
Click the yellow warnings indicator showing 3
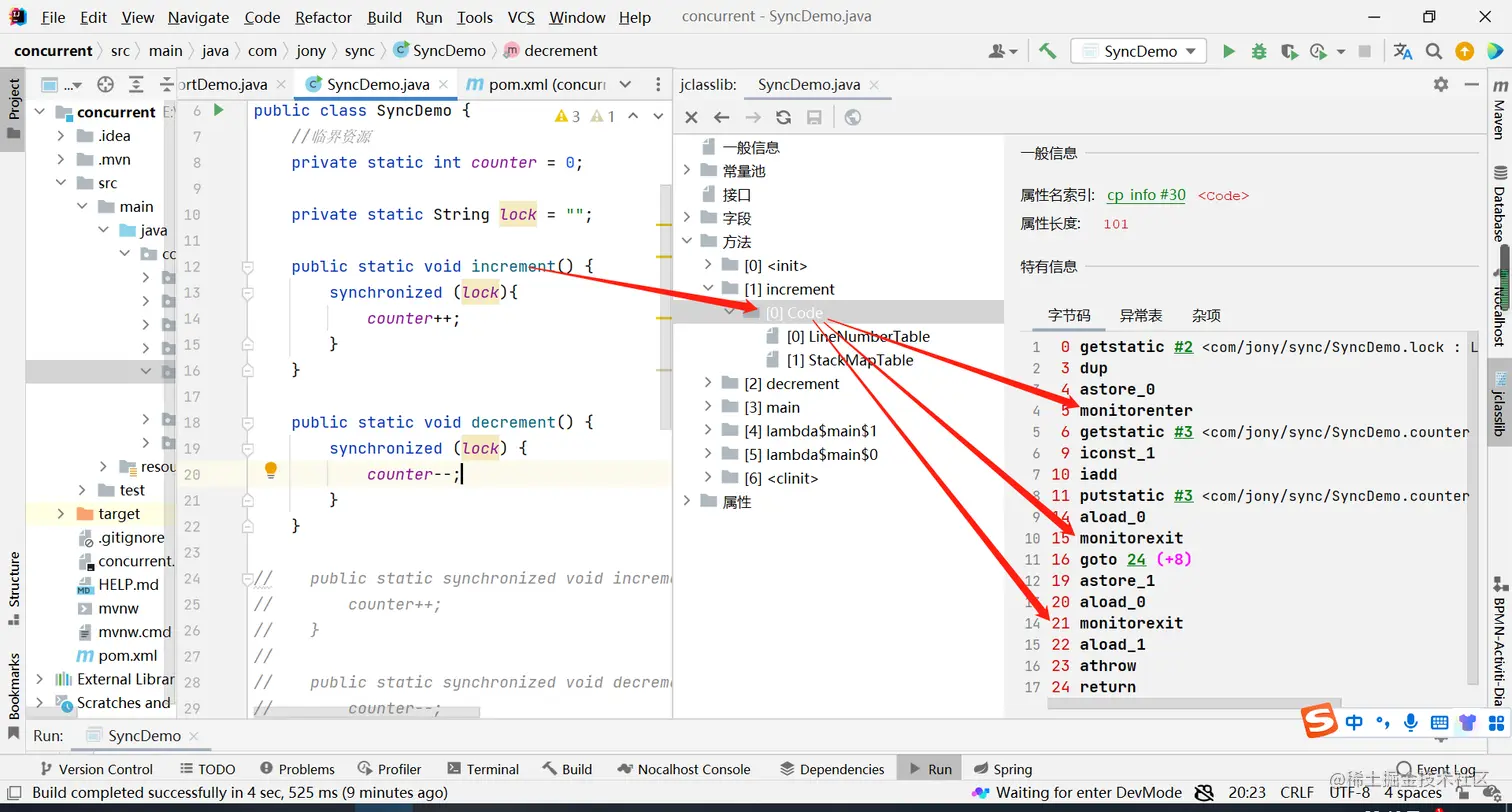tap(567, 116)
